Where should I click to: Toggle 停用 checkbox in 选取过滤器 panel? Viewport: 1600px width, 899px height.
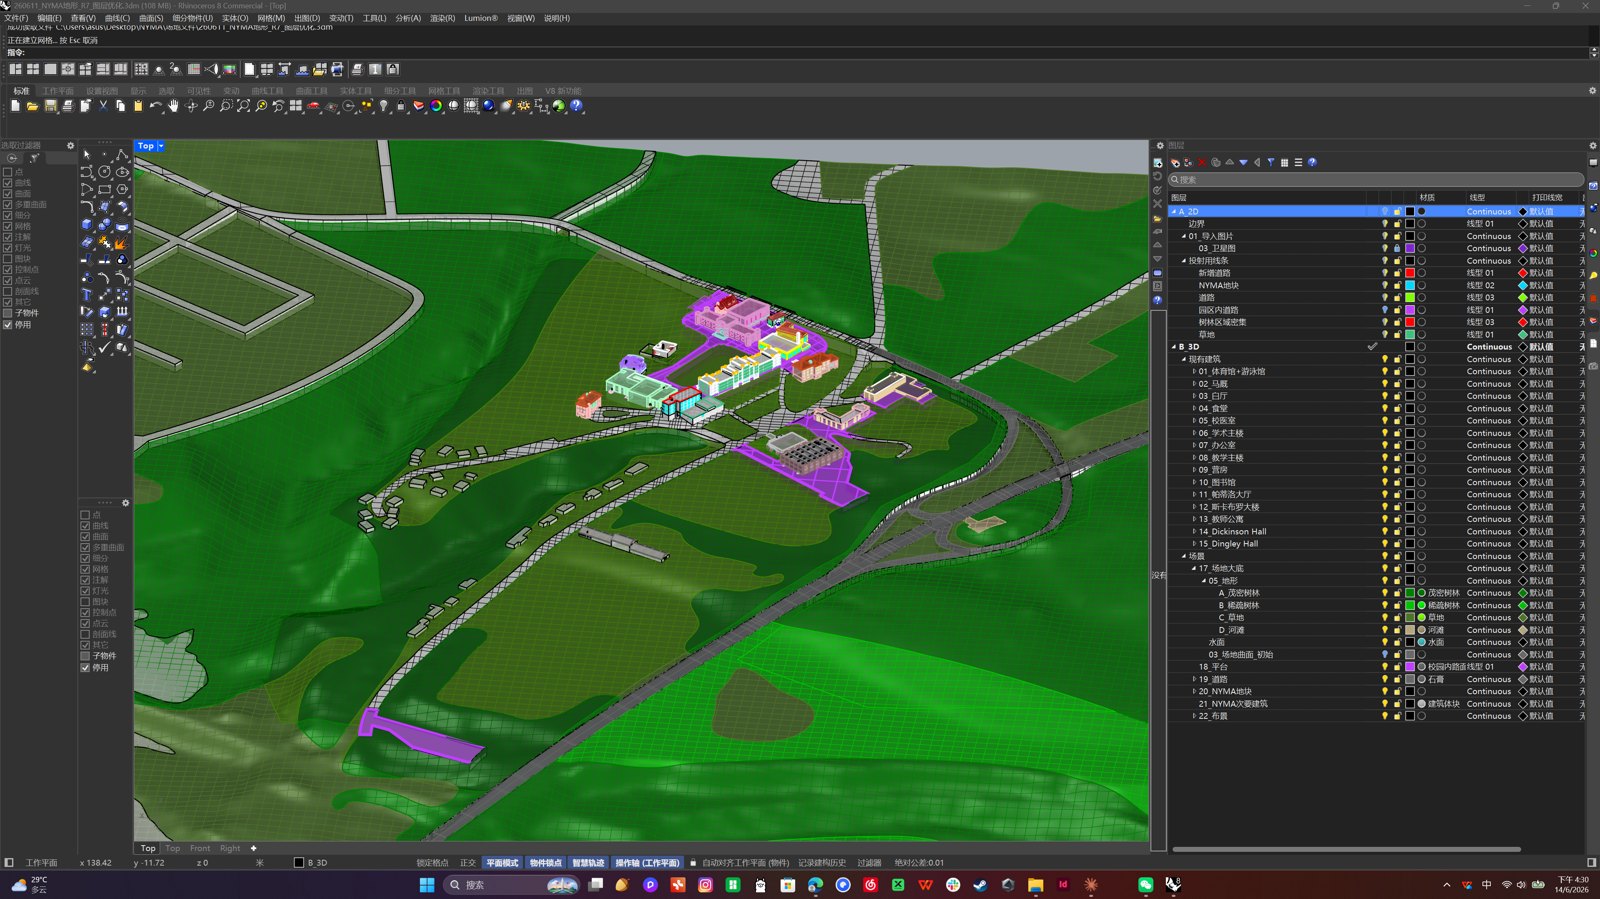(8, 325)
